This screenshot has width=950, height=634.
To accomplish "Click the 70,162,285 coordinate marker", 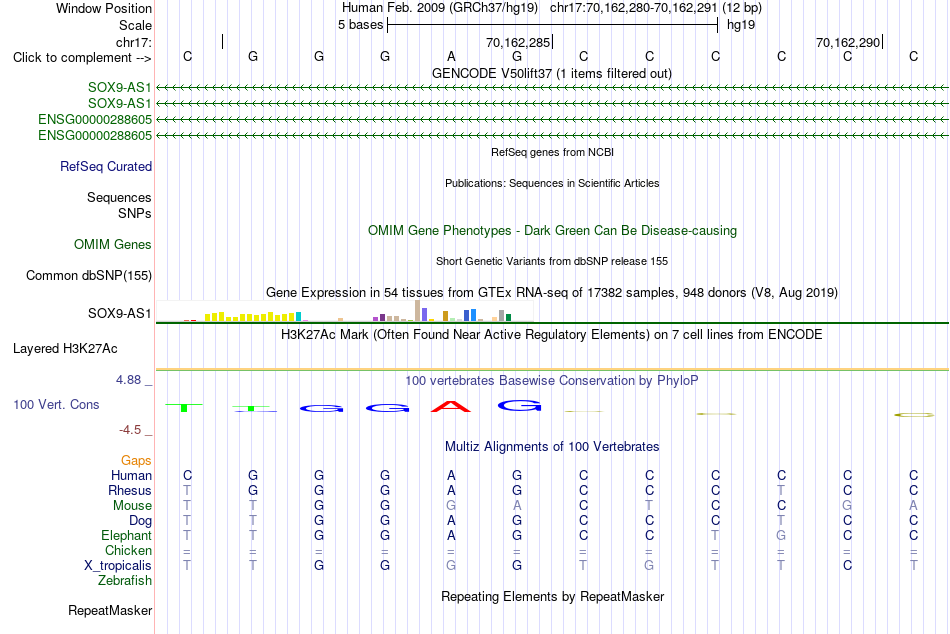I will coord(518,42).
